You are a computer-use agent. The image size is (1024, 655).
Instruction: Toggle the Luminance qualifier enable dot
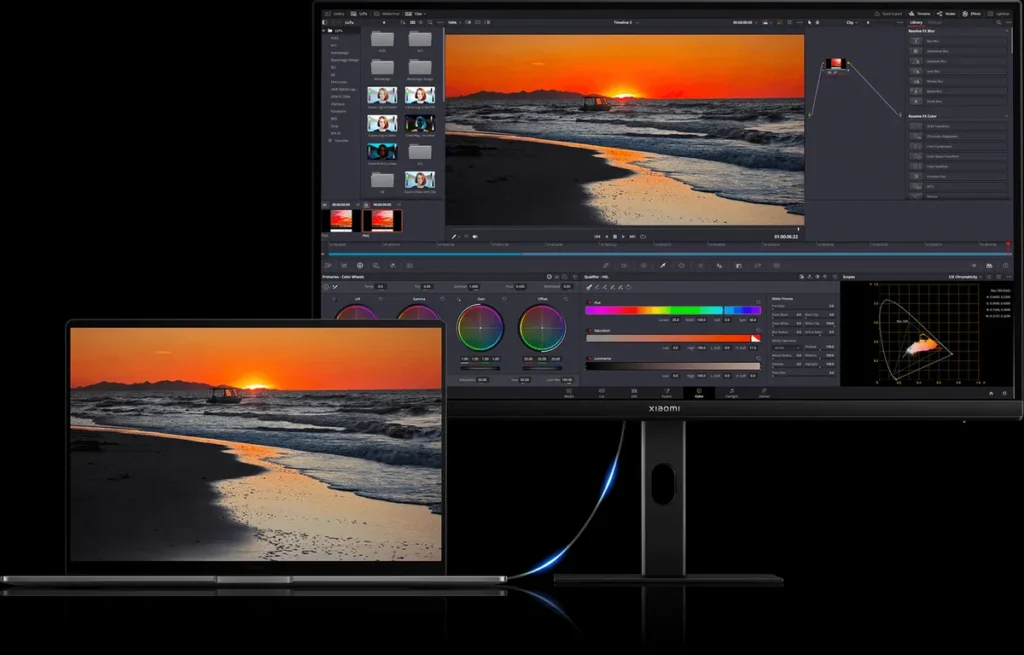(590, 359)
